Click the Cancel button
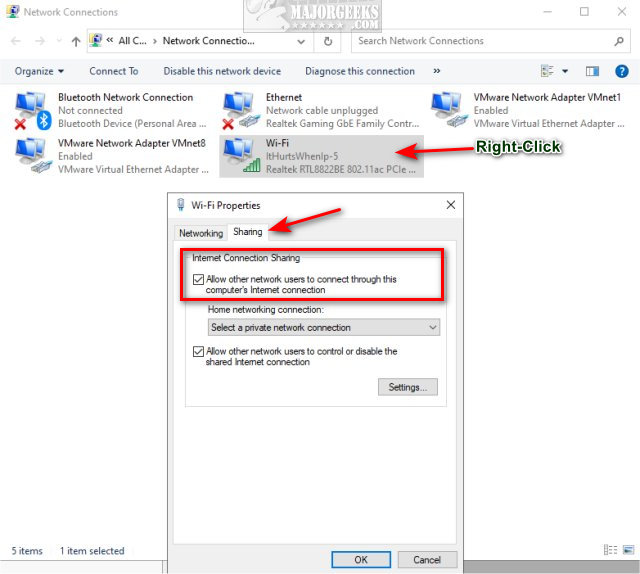Image resolution: width=640 pixels, height=574 pixels. coord(427,560)
